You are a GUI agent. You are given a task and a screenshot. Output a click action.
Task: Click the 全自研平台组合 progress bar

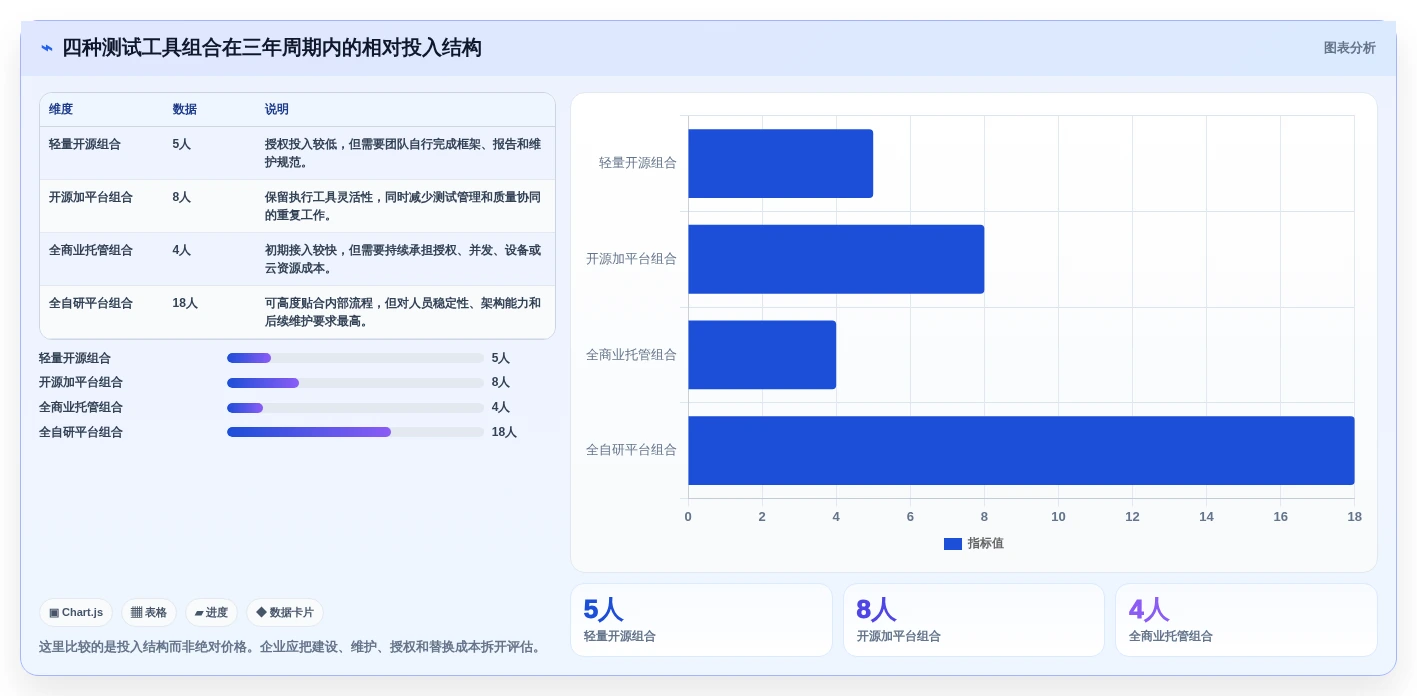[x=355, y=432]
